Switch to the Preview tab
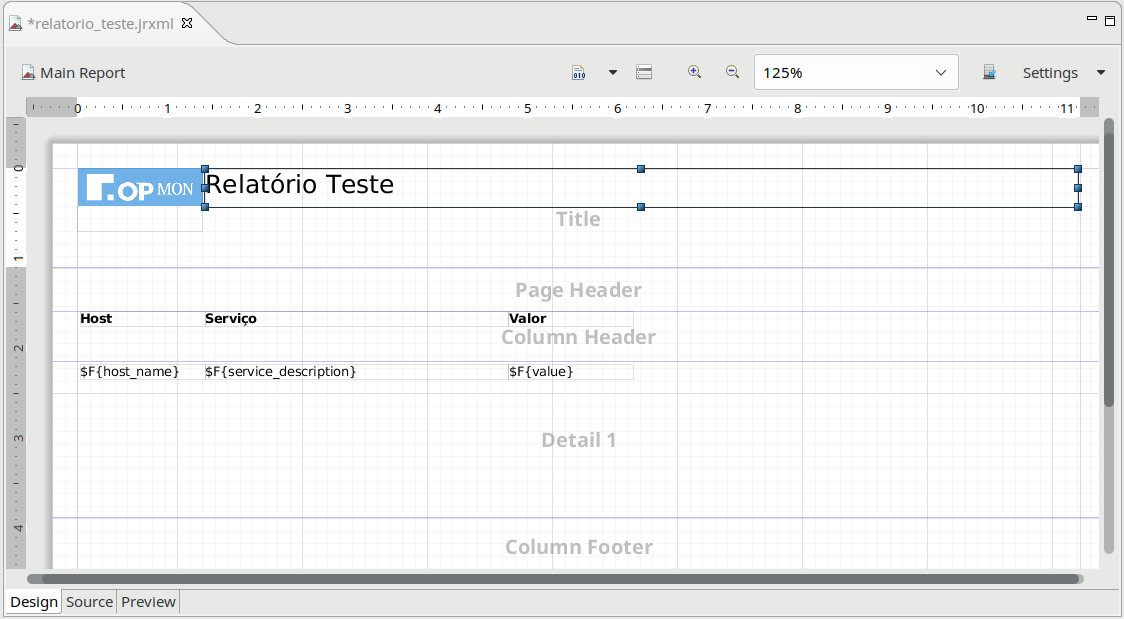This screenshot has width=1124, height=619. (148, 602)
